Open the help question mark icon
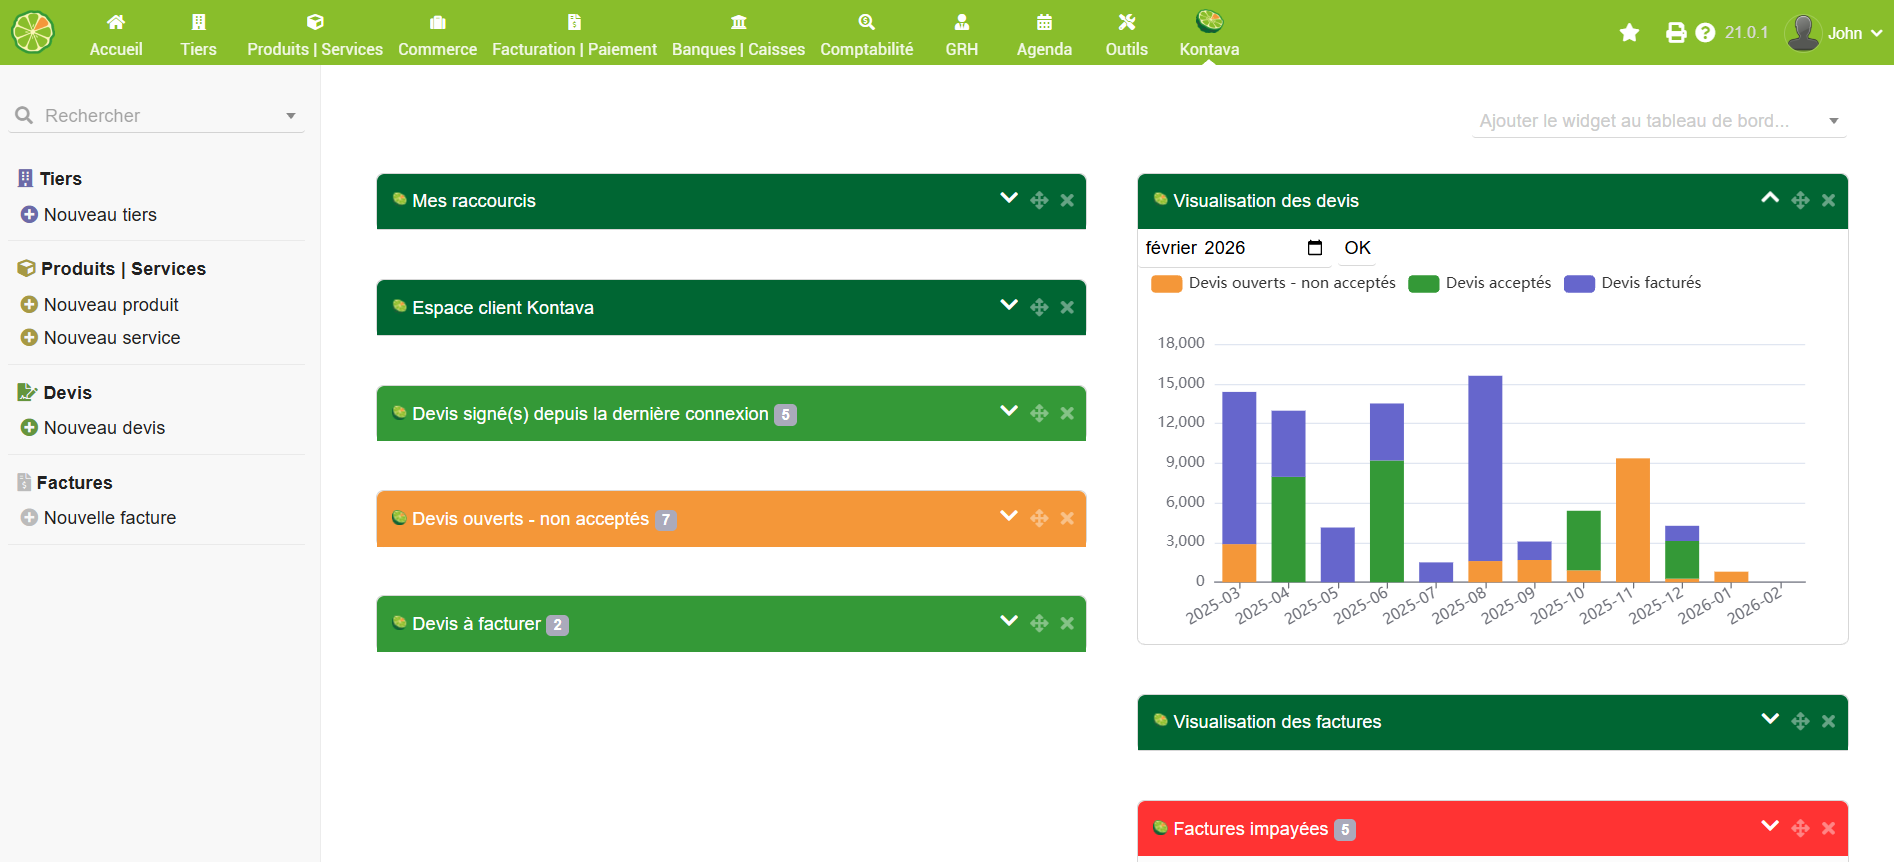The width and height of the screenshot is (1894, 862). coord(1705,33)
